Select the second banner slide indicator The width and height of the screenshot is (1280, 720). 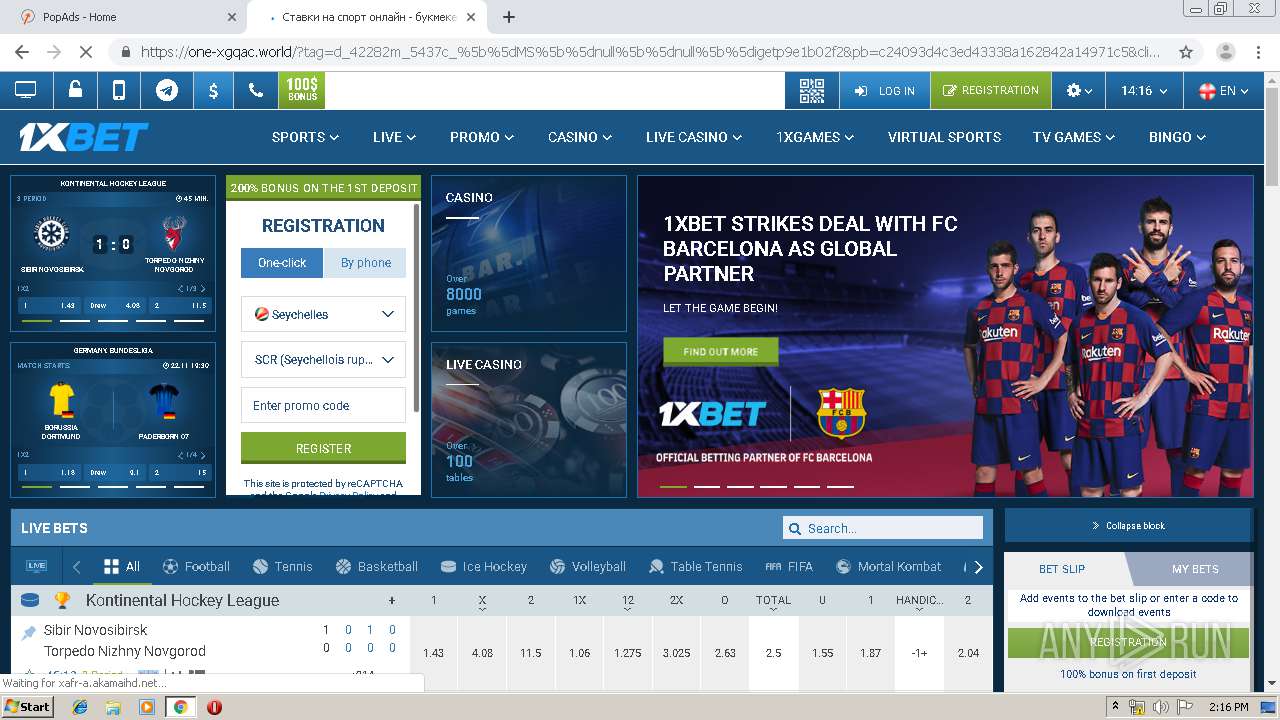tap(706, 487)
